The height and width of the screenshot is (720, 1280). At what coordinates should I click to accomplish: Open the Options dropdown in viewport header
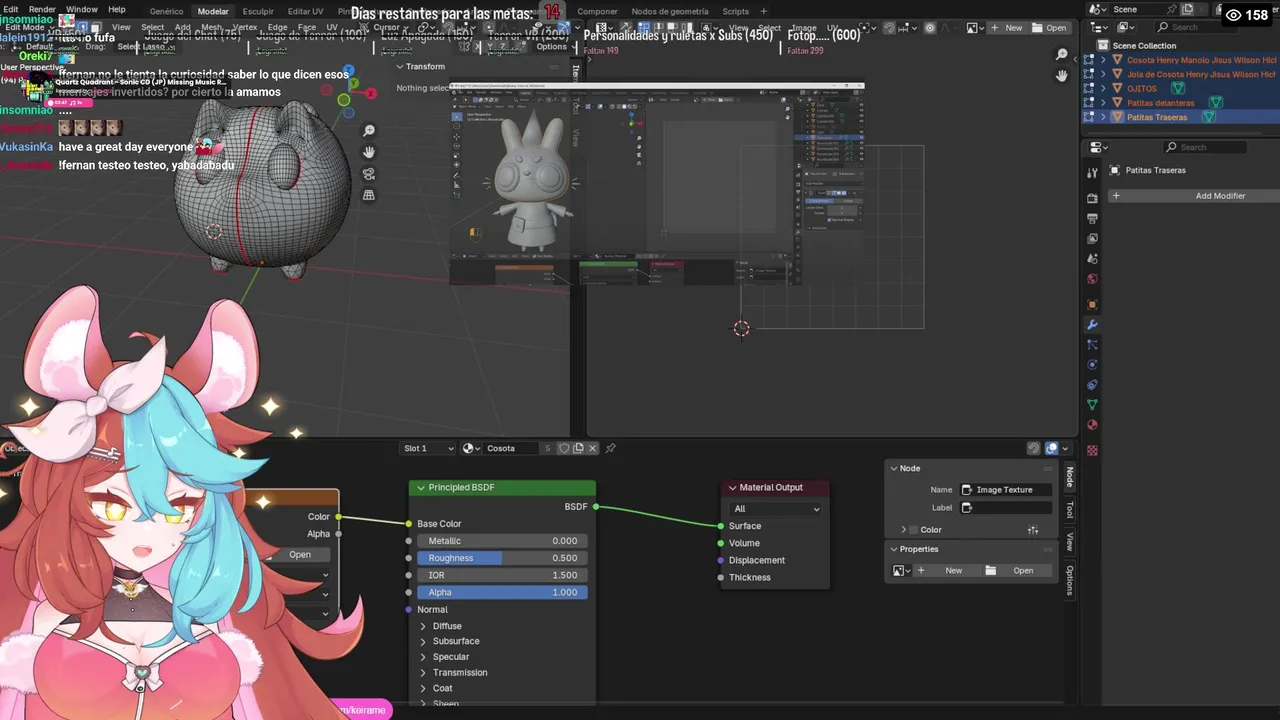coord(551,46)
